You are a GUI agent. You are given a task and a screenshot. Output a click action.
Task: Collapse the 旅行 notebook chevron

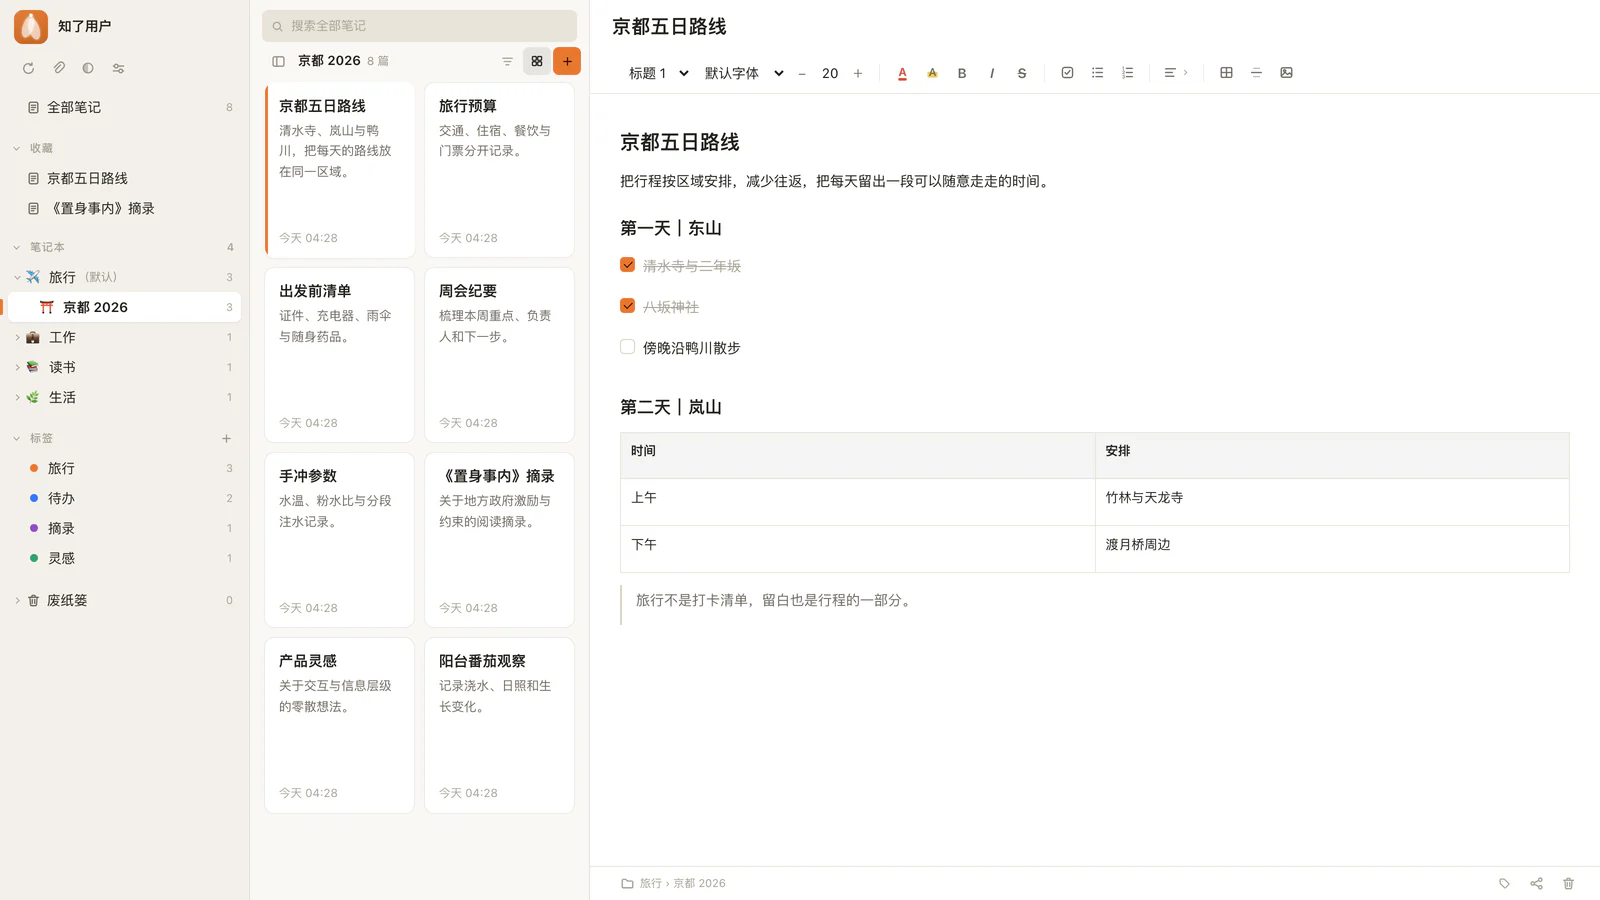17,277
